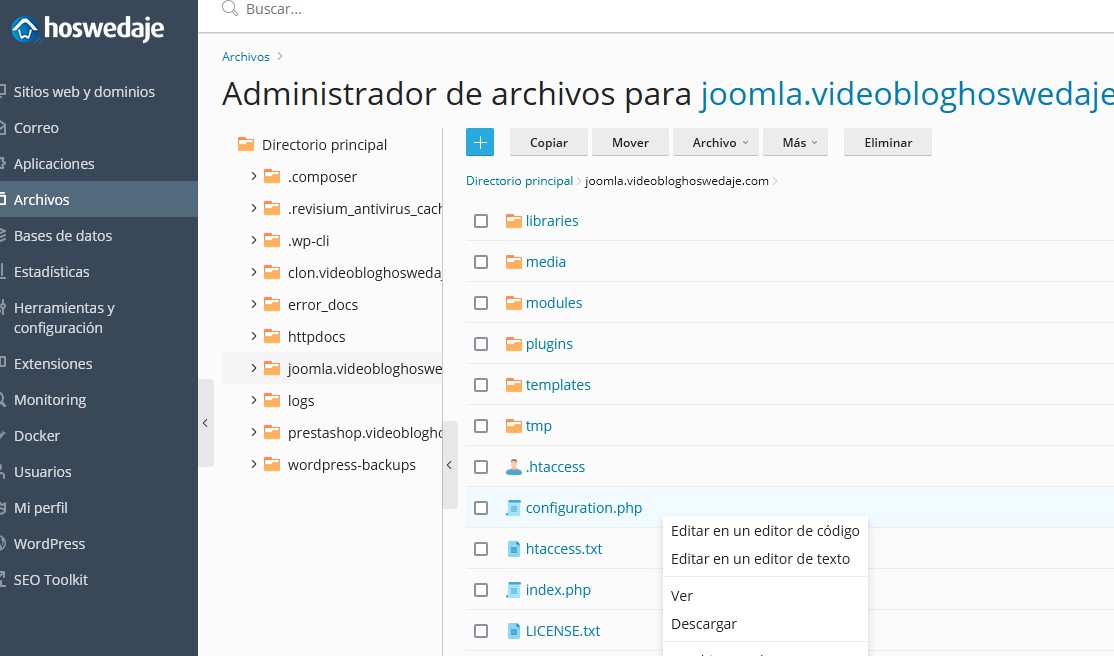Tick the tmp folder checkbox

(x=481, y=426)
